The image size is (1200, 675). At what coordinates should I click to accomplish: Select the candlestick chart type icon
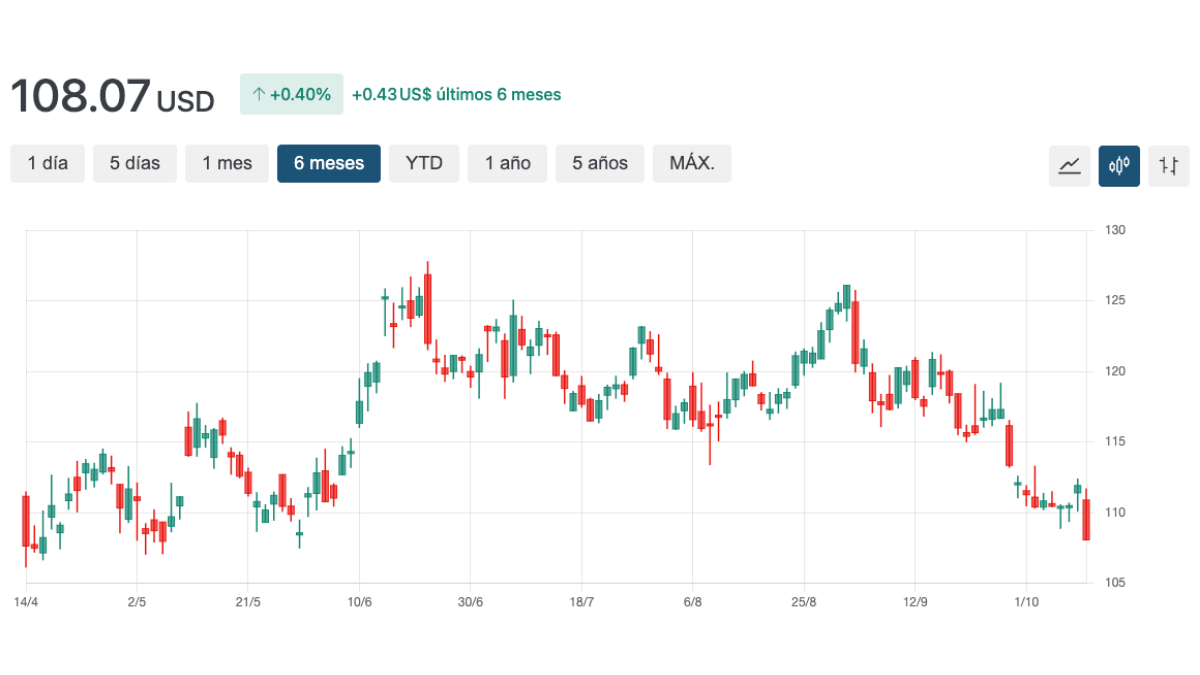pos(1119,165)
